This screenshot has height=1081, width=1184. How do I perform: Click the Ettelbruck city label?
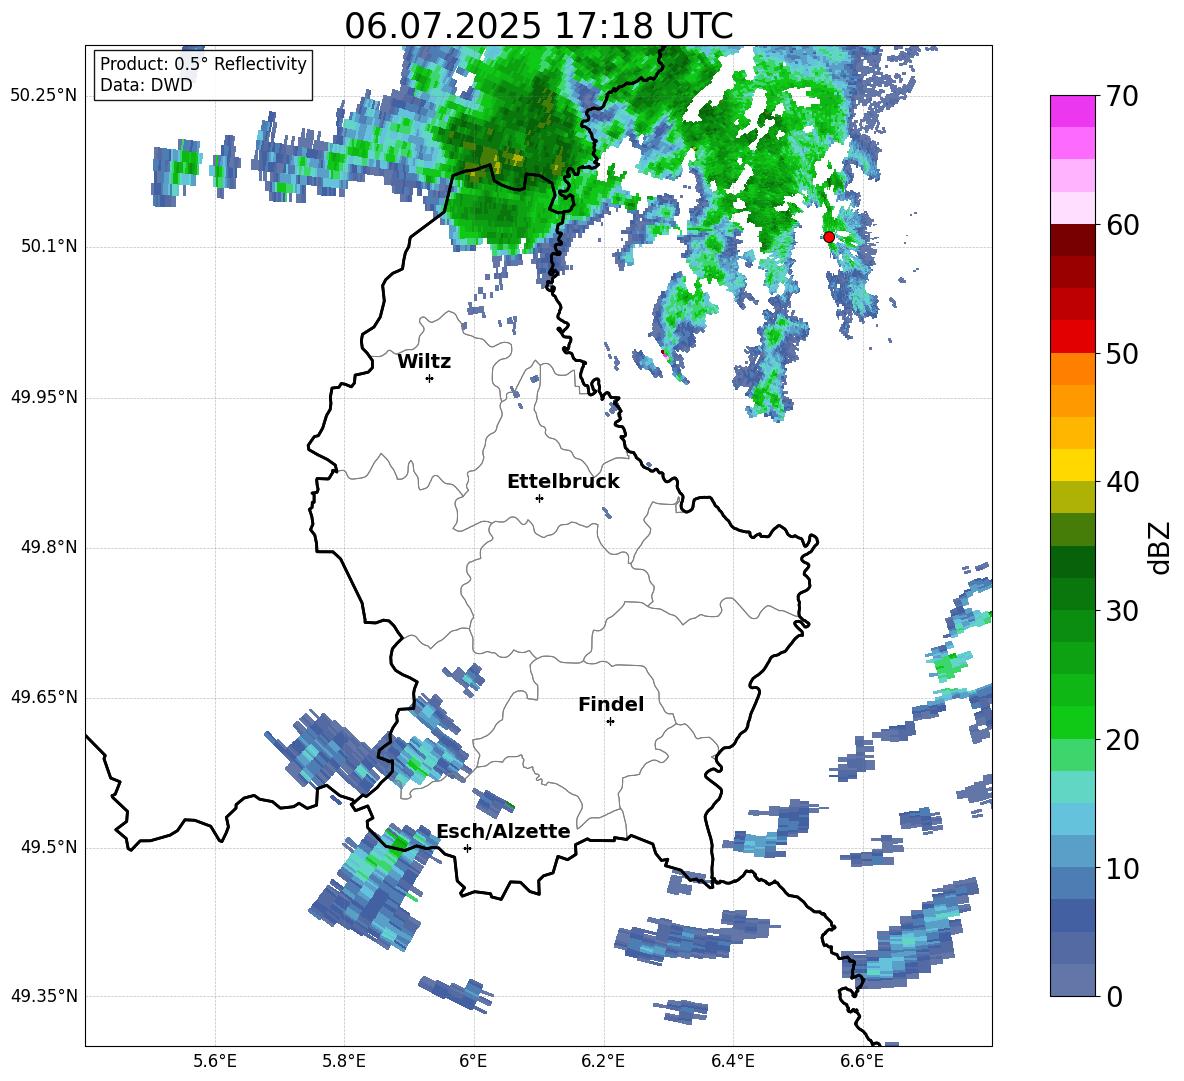[x=563, y=482]
